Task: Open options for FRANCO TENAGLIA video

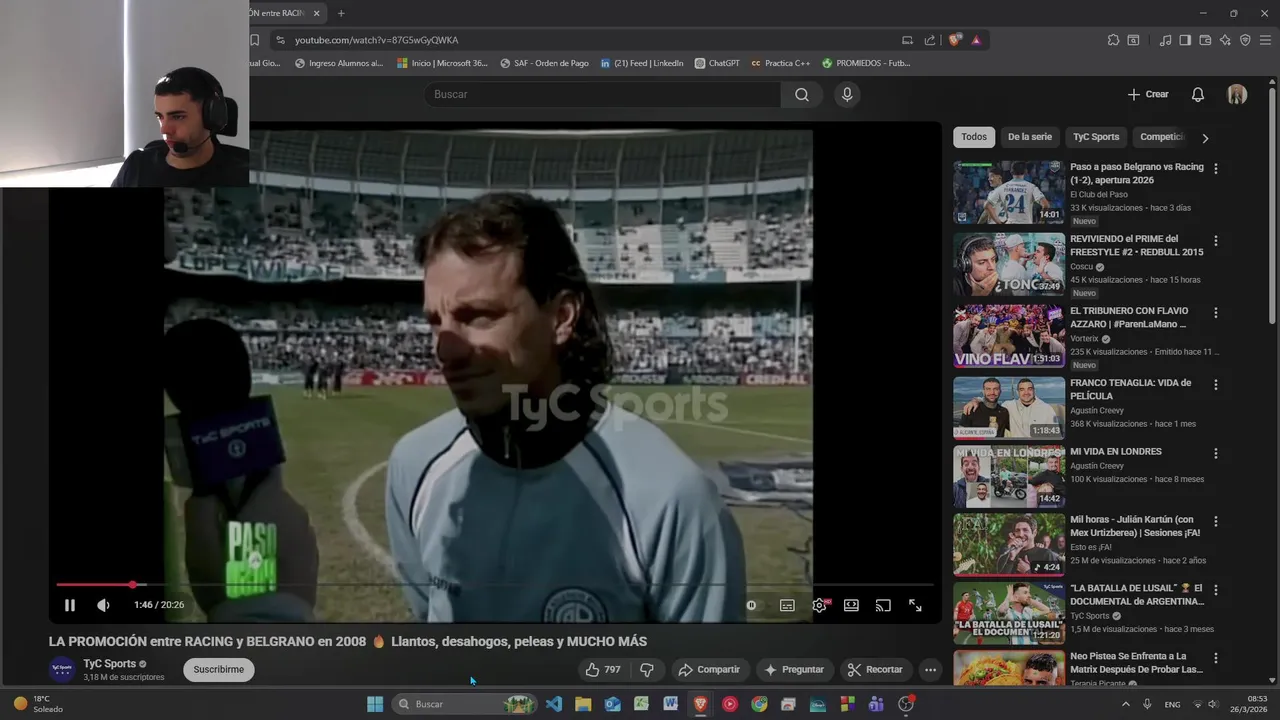Action: click(x=1216, y=385)
